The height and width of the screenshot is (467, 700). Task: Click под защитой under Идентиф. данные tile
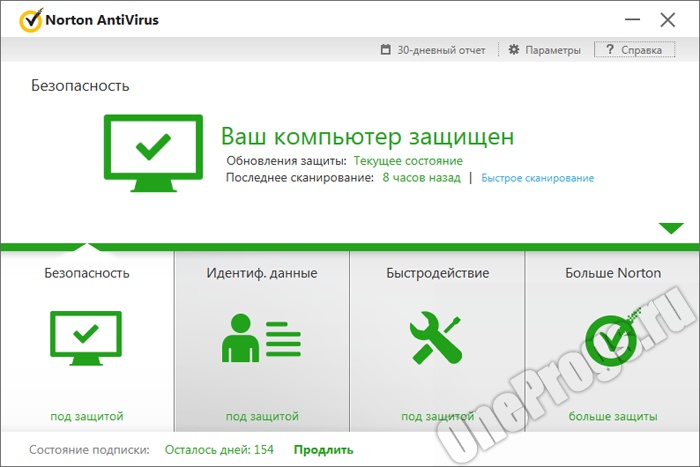point(262,416)
